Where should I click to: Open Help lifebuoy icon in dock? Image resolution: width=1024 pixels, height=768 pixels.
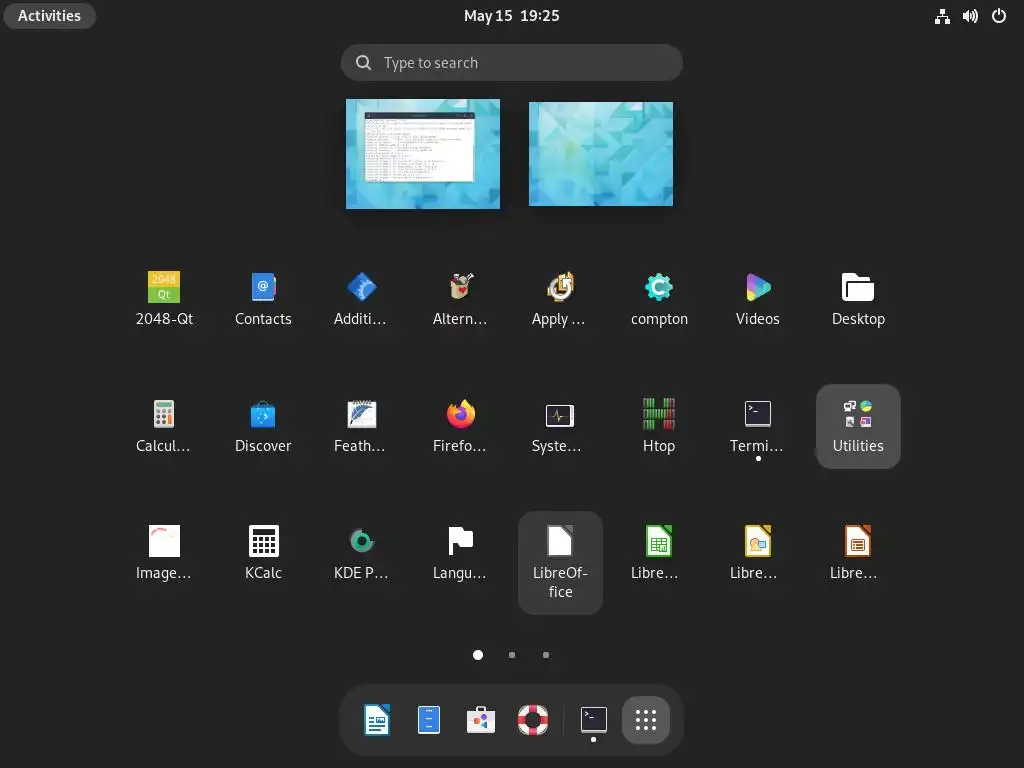[x=533, y=720]
